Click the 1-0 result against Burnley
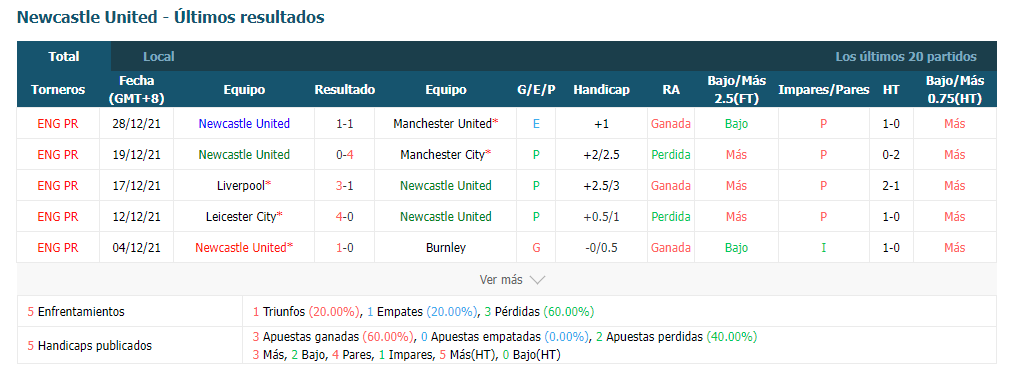This screenshot has height=373, width=1009. (x=344, y=248)
